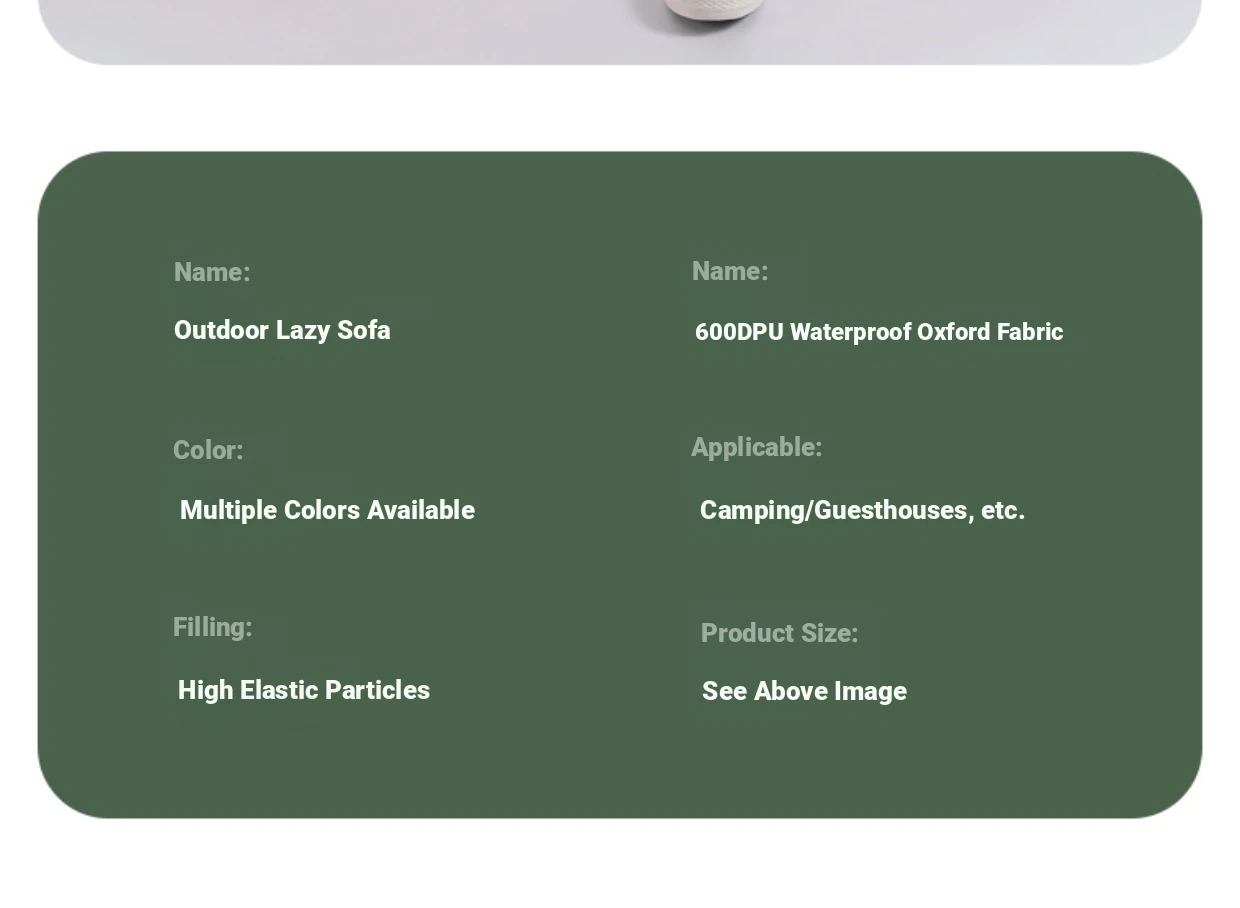Viewport: 1240px width, 908px height.
Task: Click the "600DPU" text in the fabric description
Action: (x=739, y=332)
